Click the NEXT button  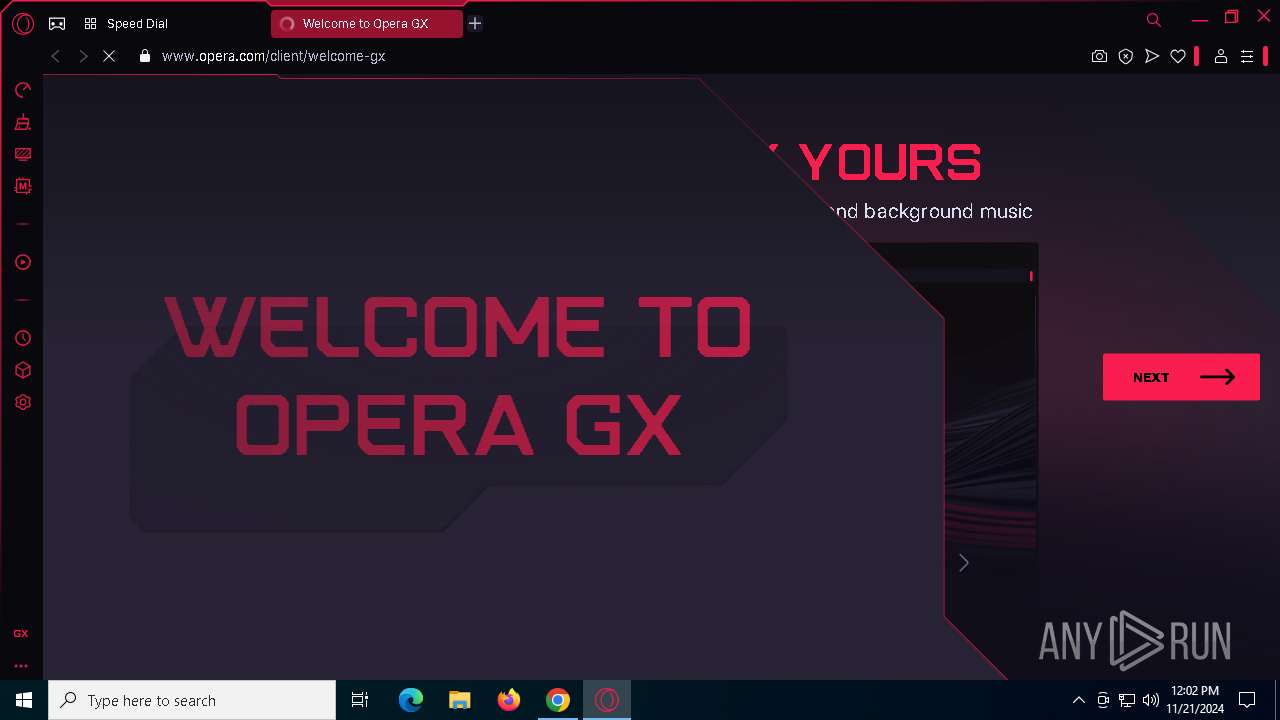click(1181, 377)
